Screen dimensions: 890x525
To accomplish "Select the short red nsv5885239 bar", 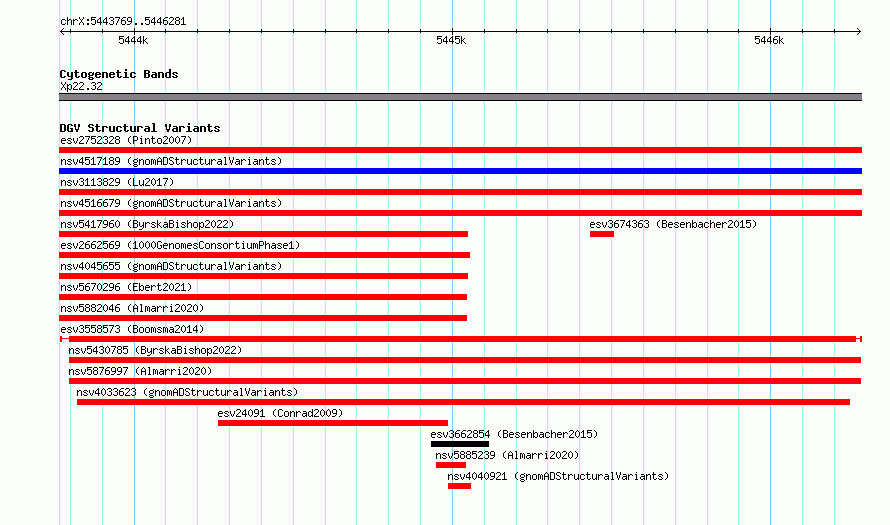I will [x=451, y=465].
